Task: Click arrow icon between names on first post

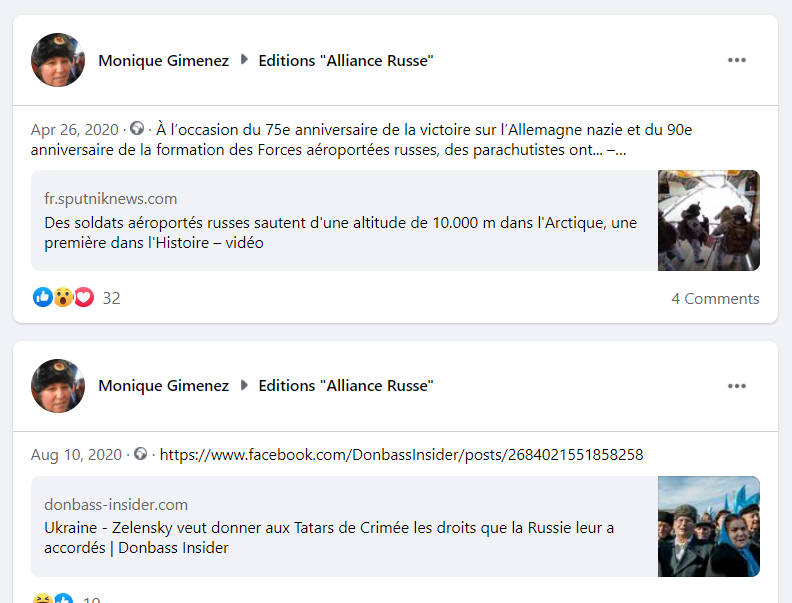Action: pyautogui.click(x=244, y=60)
